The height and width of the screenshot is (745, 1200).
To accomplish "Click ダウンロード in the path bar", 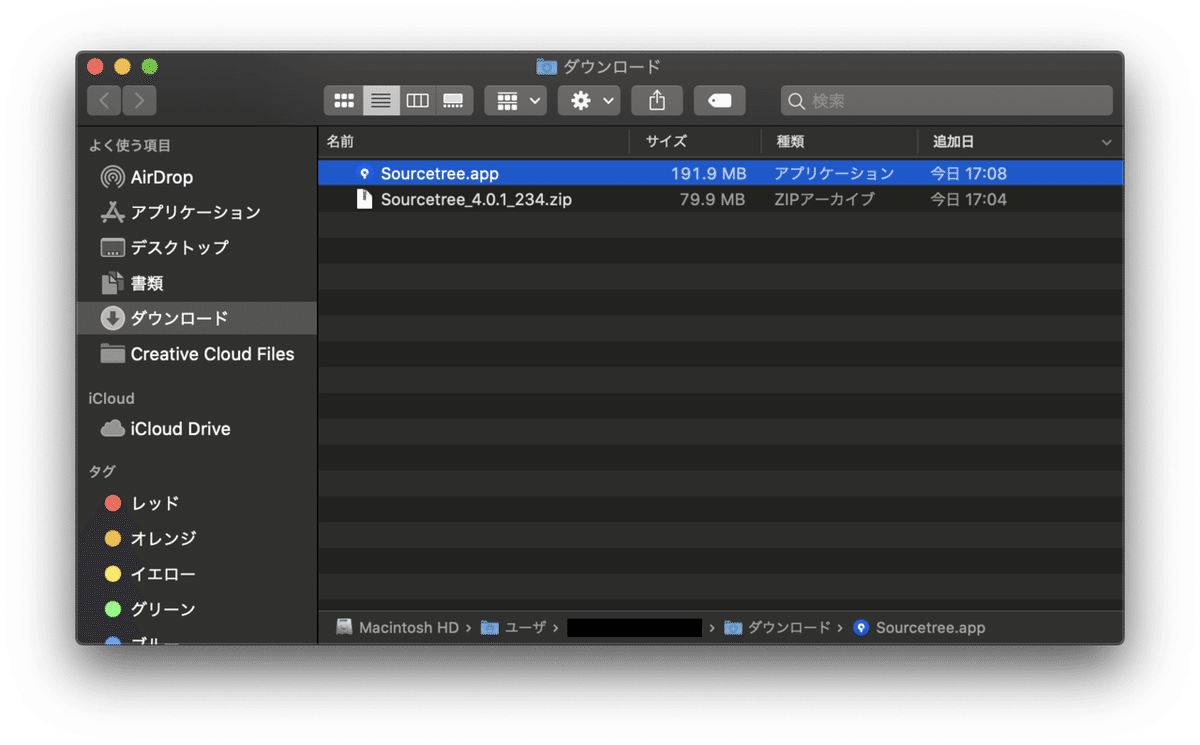I will (778, 628).
